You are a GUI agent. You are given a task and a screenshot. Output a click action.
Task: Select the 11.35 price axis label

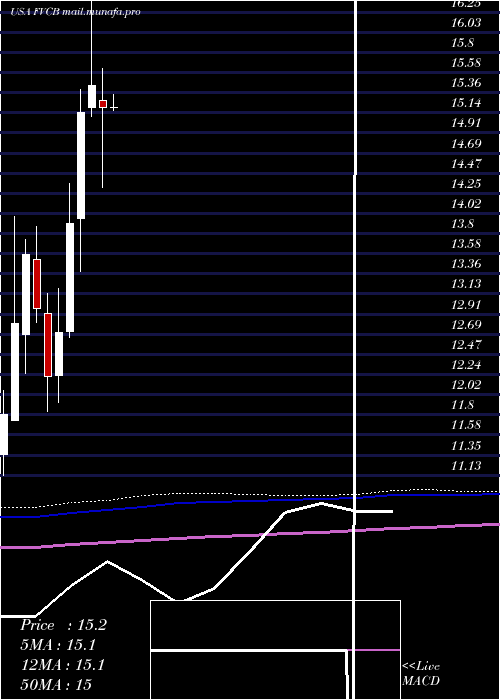pos(466,446)
